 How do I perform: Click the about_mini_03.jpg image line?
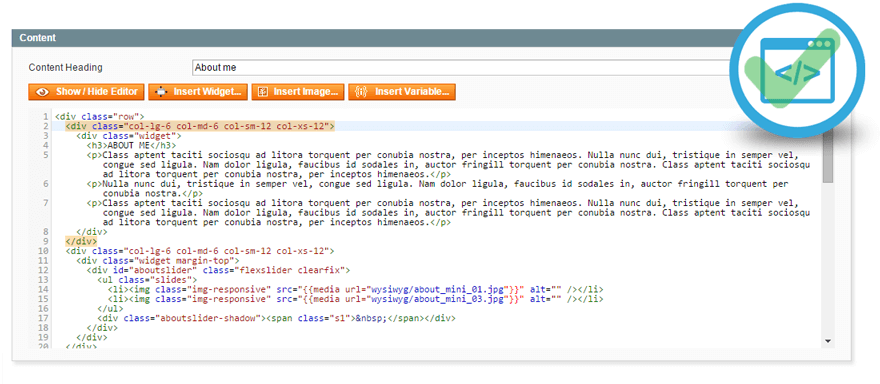click(x=356, y=298)
